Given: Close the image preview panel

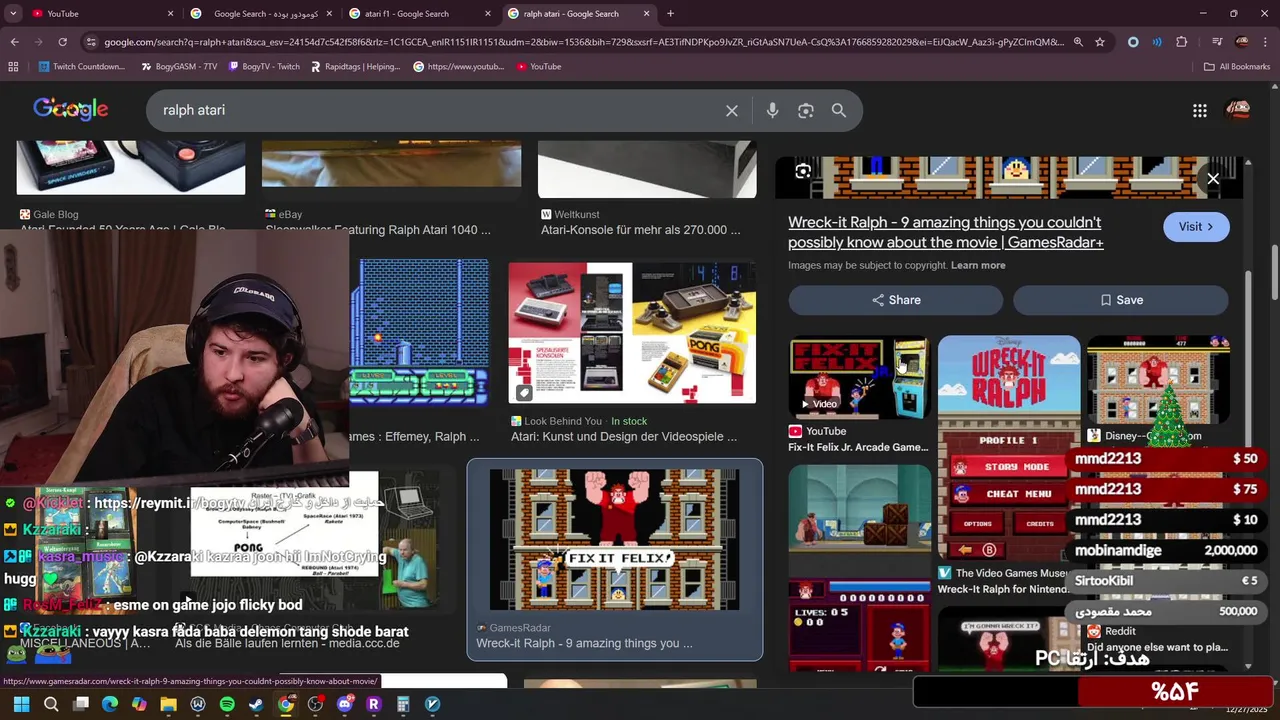Looking at the screenshot, I should point(1213,179).
